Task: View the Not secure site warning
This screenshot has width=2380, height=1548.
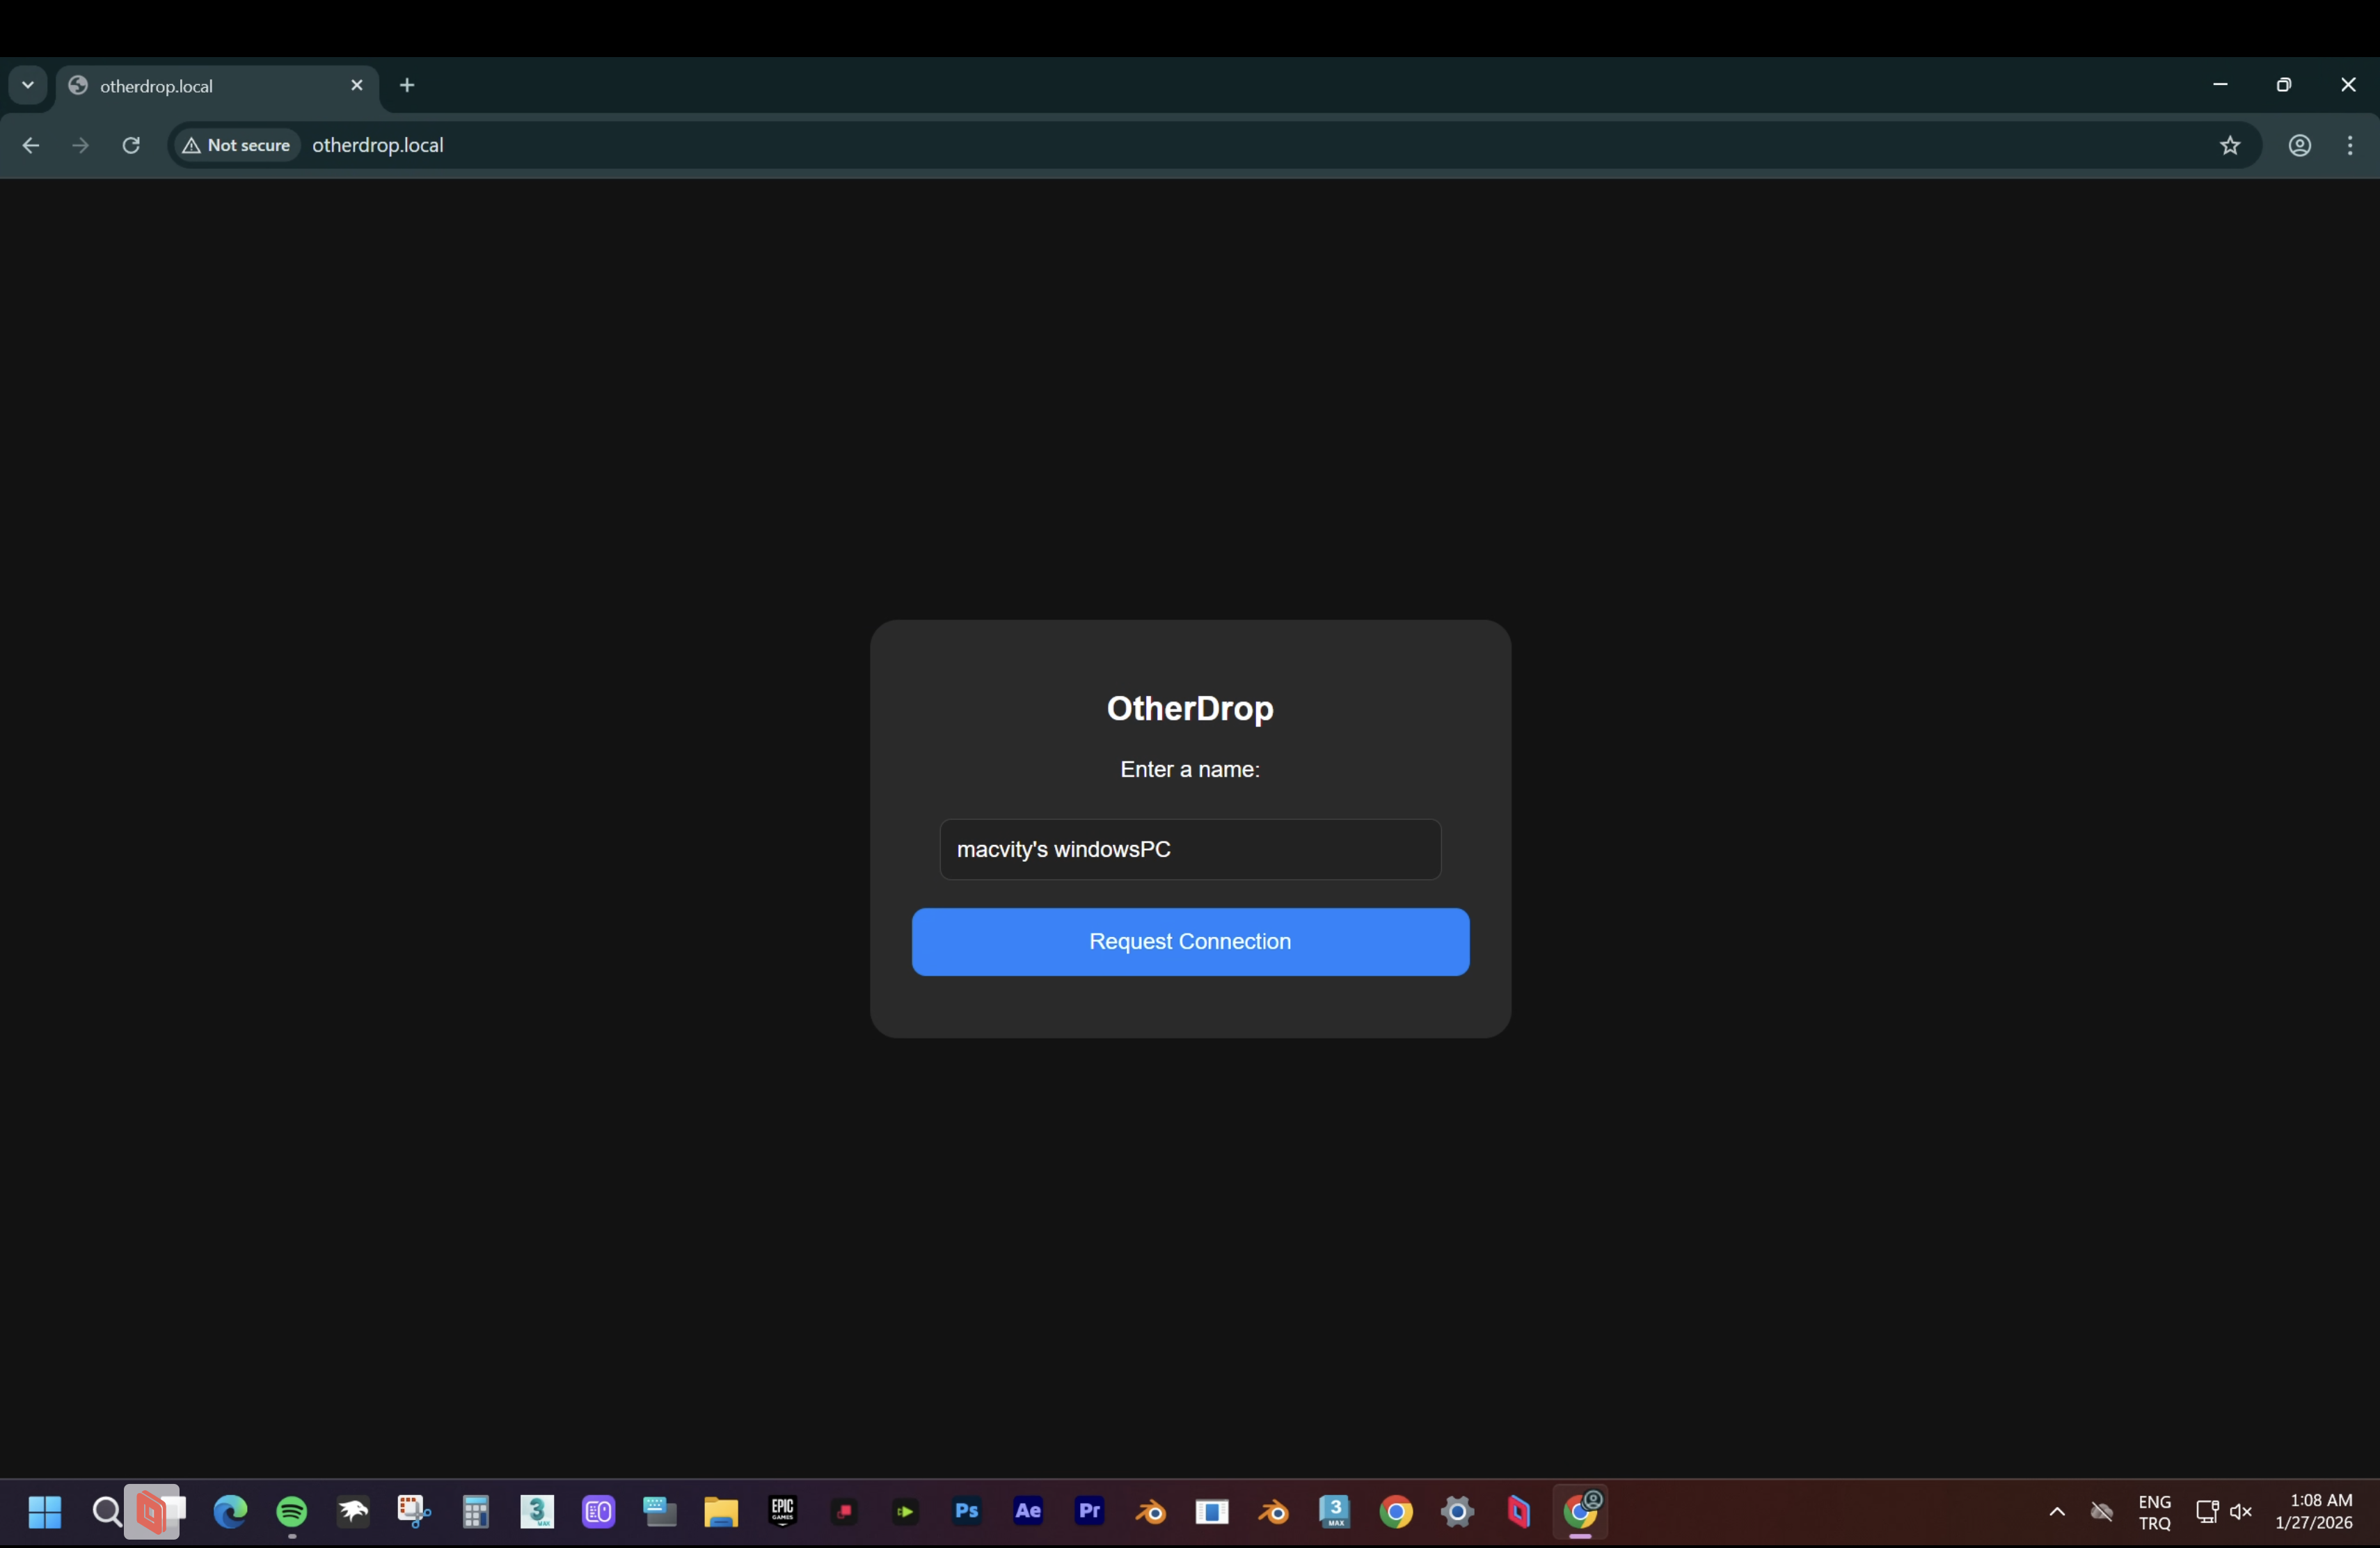Action: (x=236, y=145)
